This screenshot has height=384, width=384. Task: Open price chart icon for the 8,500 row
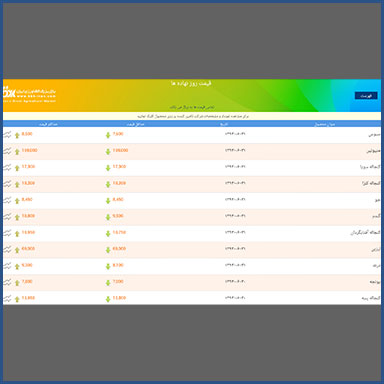[7, 134]
